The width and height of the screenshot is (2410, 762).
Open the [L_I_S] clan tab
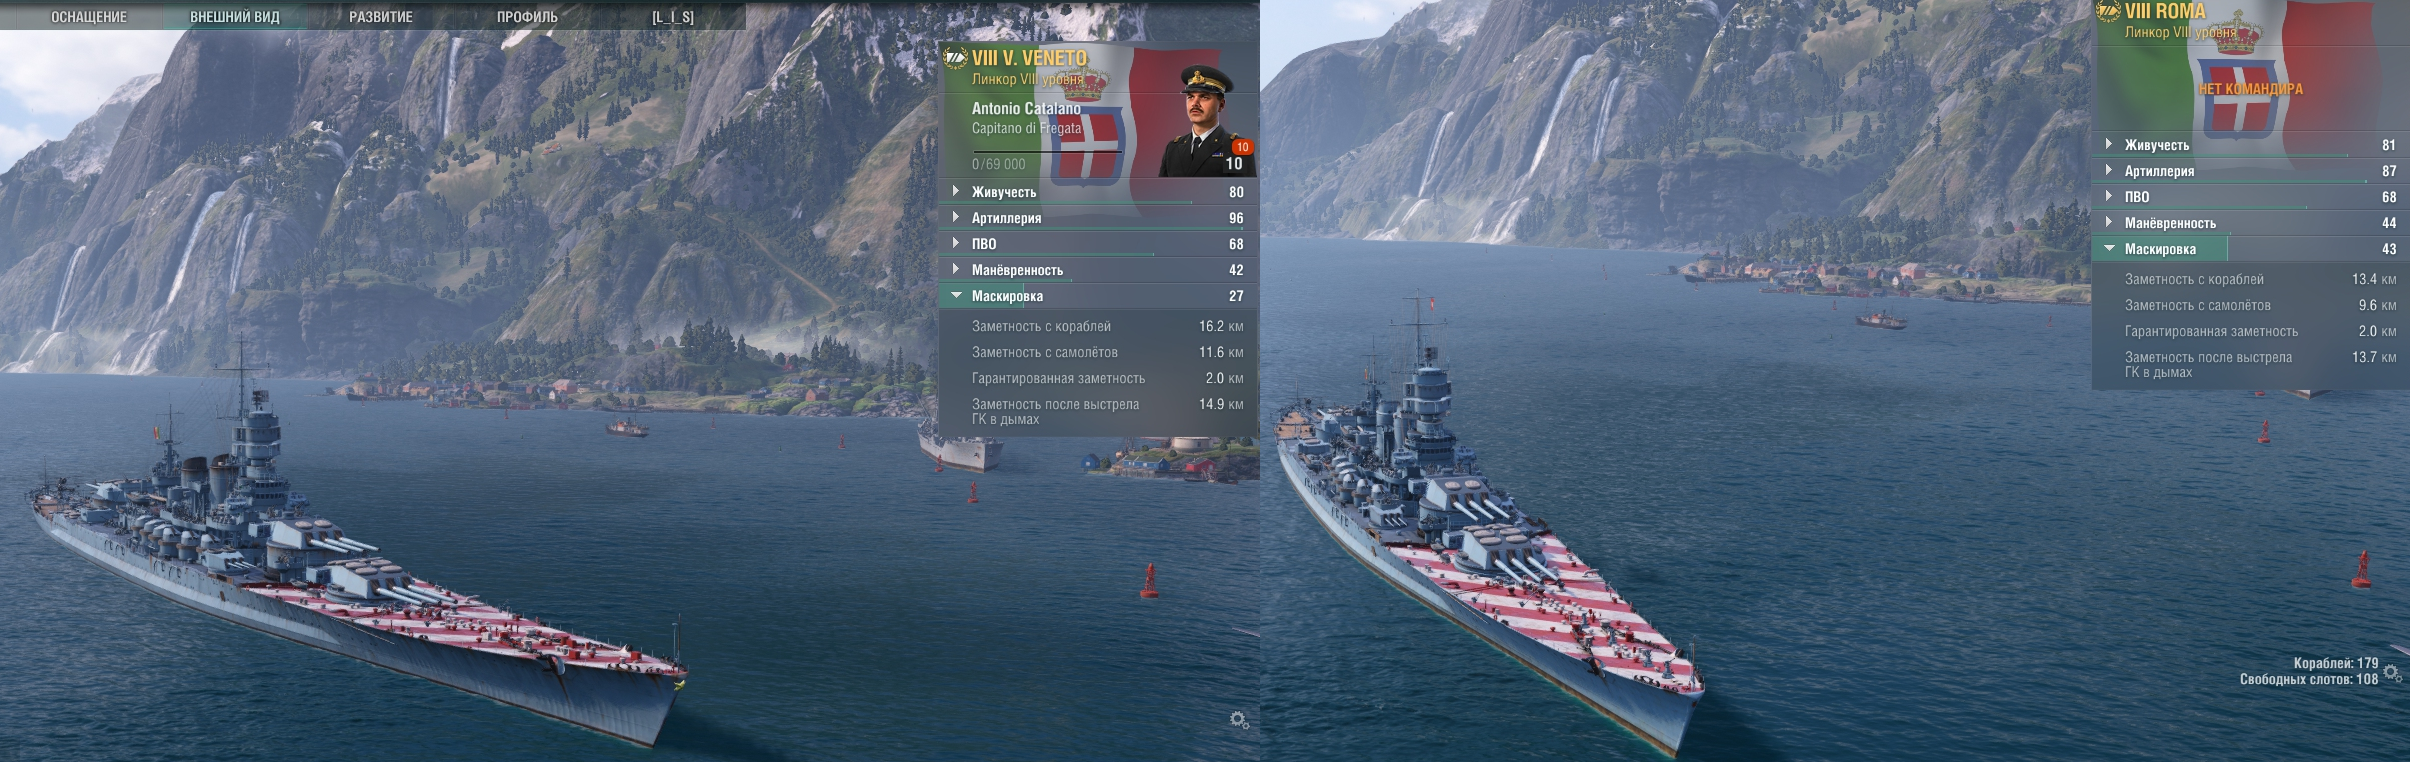(673, 17)
